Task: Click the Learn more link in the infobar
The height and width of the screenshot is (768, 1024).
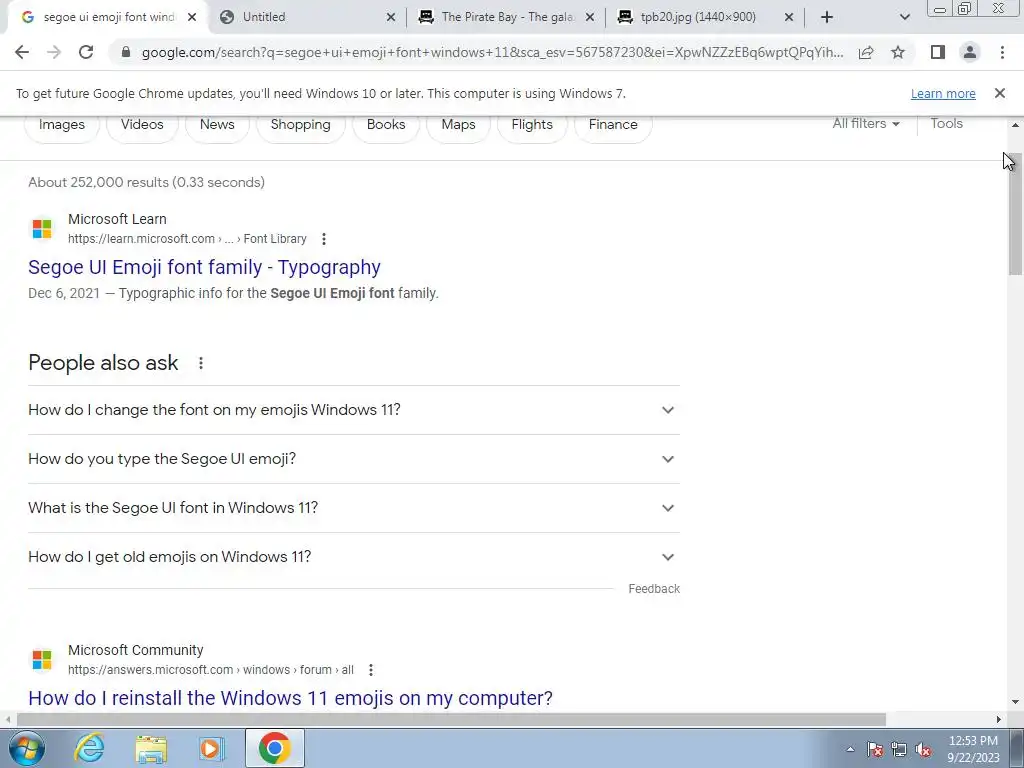Action: coord(943,93)
